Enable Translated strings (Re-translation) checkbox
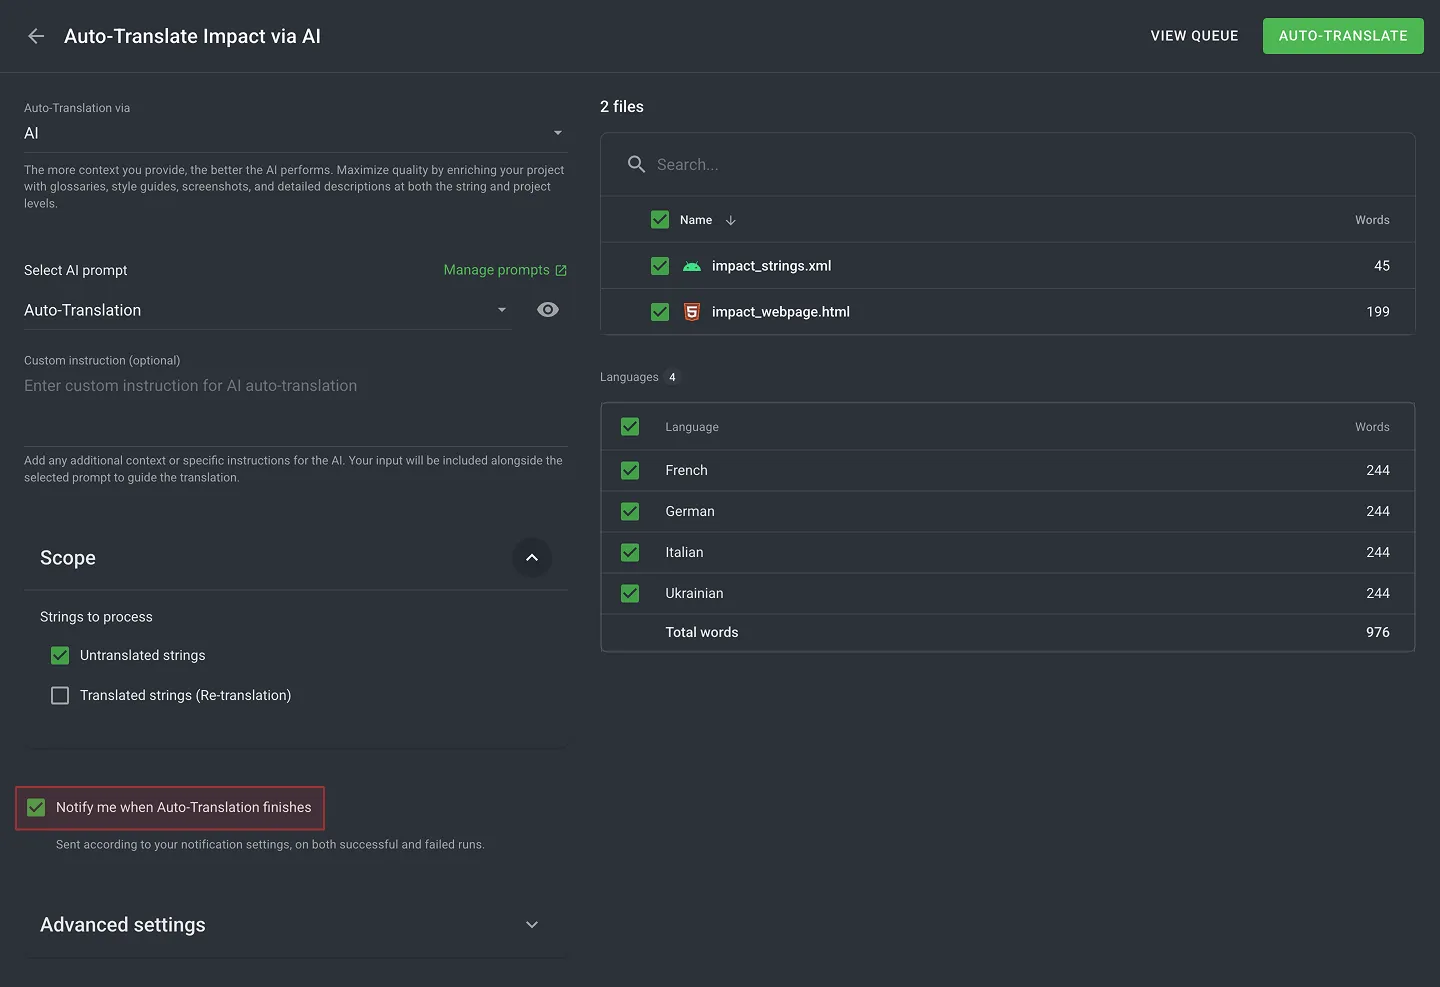Viewport: 1440px width, 987px height. tap(60, 695)
